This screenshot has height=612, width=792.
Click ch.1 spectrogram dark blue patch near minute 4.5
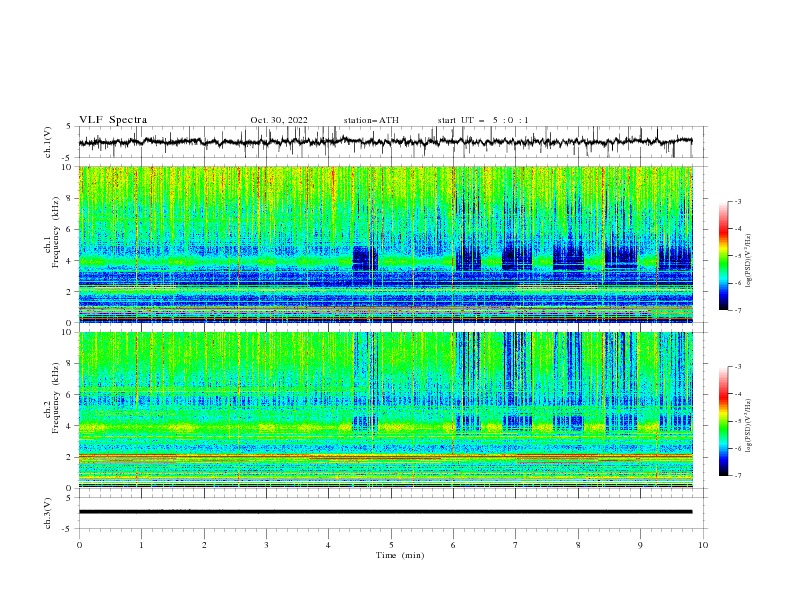click(364, 259)
